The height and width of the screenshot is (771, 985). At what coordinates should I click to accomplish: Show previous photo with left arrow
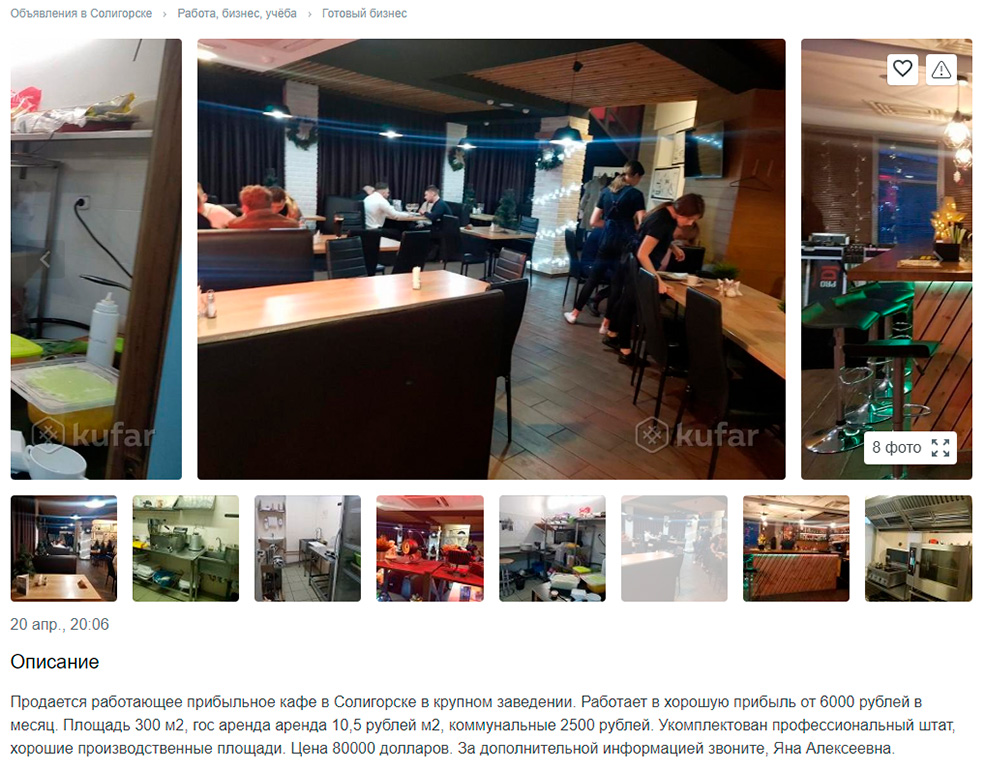45,259
